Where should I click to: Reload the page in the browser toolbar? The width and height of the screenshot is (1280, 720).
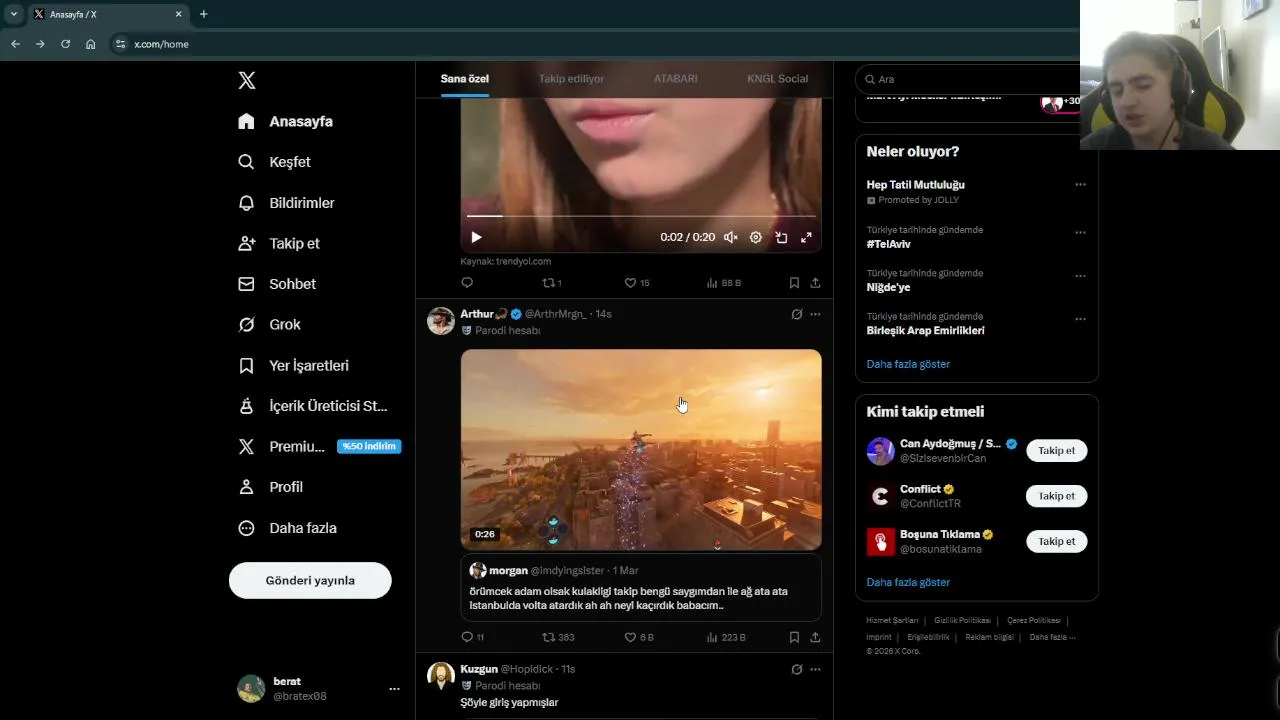click(x=65, y=44)
